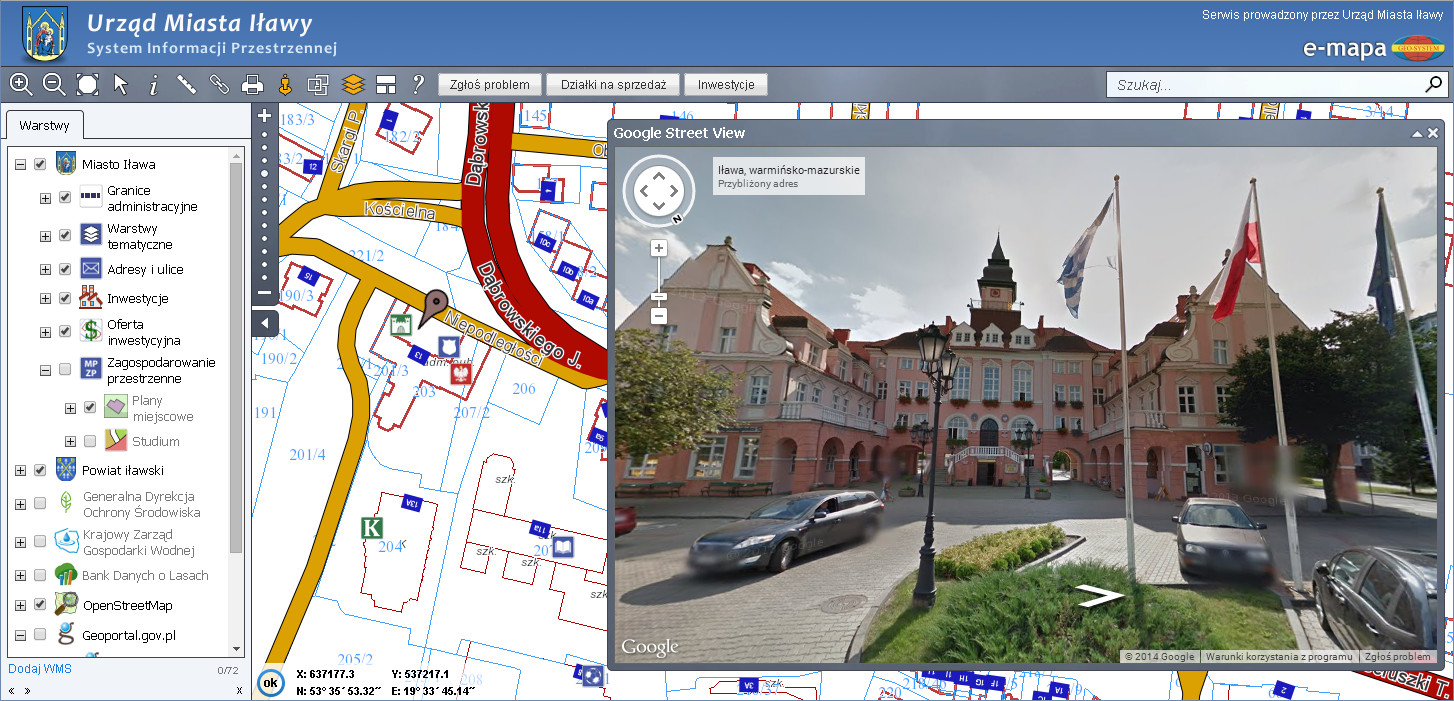Toggle Granice administracyjne layer checkbox
This screenshot has width=1454, height=701.
coord(65,198)
